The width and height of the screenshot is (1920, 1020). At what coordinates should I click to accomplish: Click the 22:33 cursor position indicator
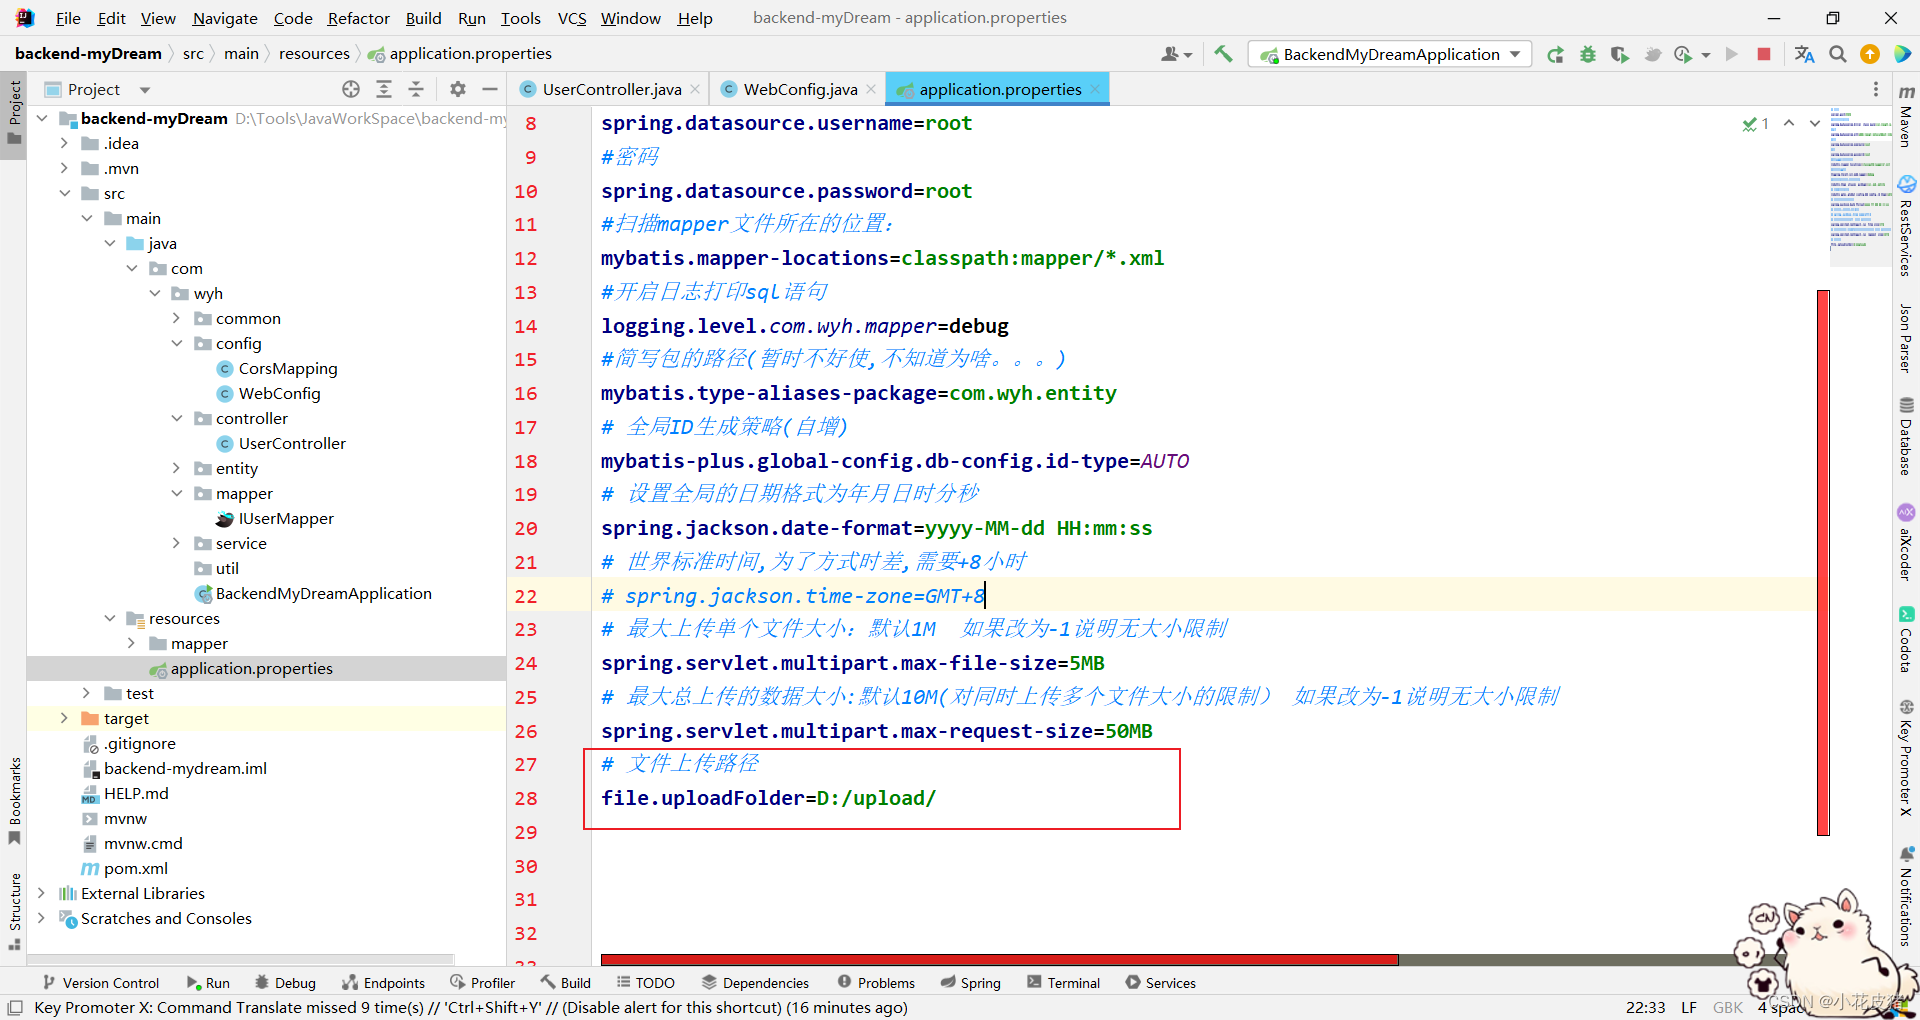(x=1645, y=1007)
